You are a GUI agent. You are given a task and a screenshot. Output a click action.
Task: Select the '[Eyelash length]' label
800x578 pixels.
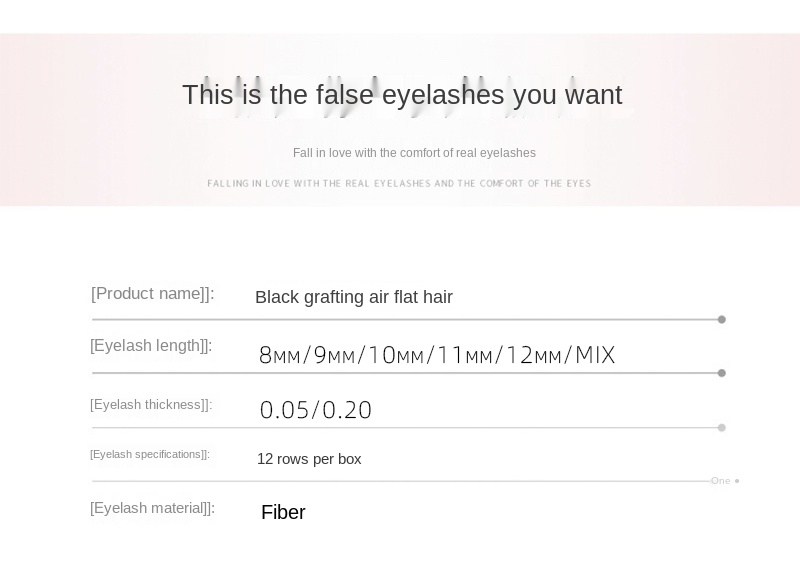coord(151,346)
